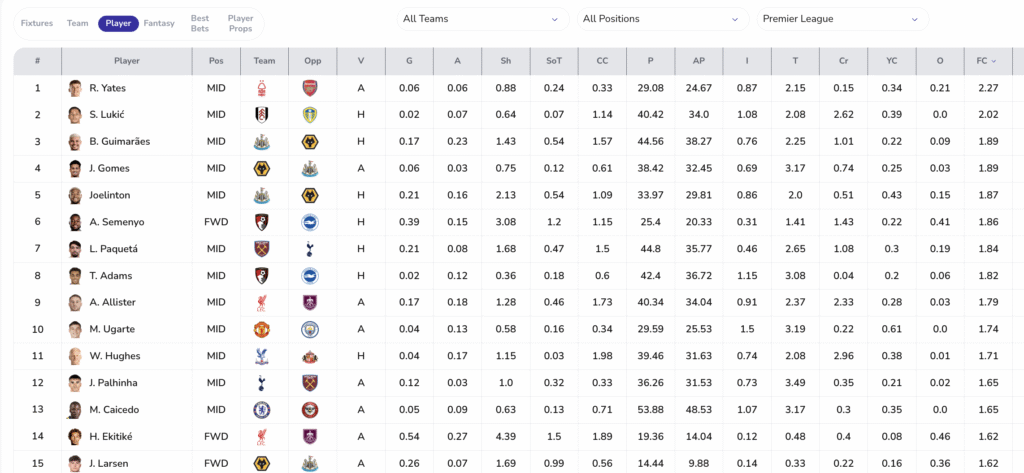Sort by the FC column header
This screenshot has height=473, width=1024.
tap(986, 61)
